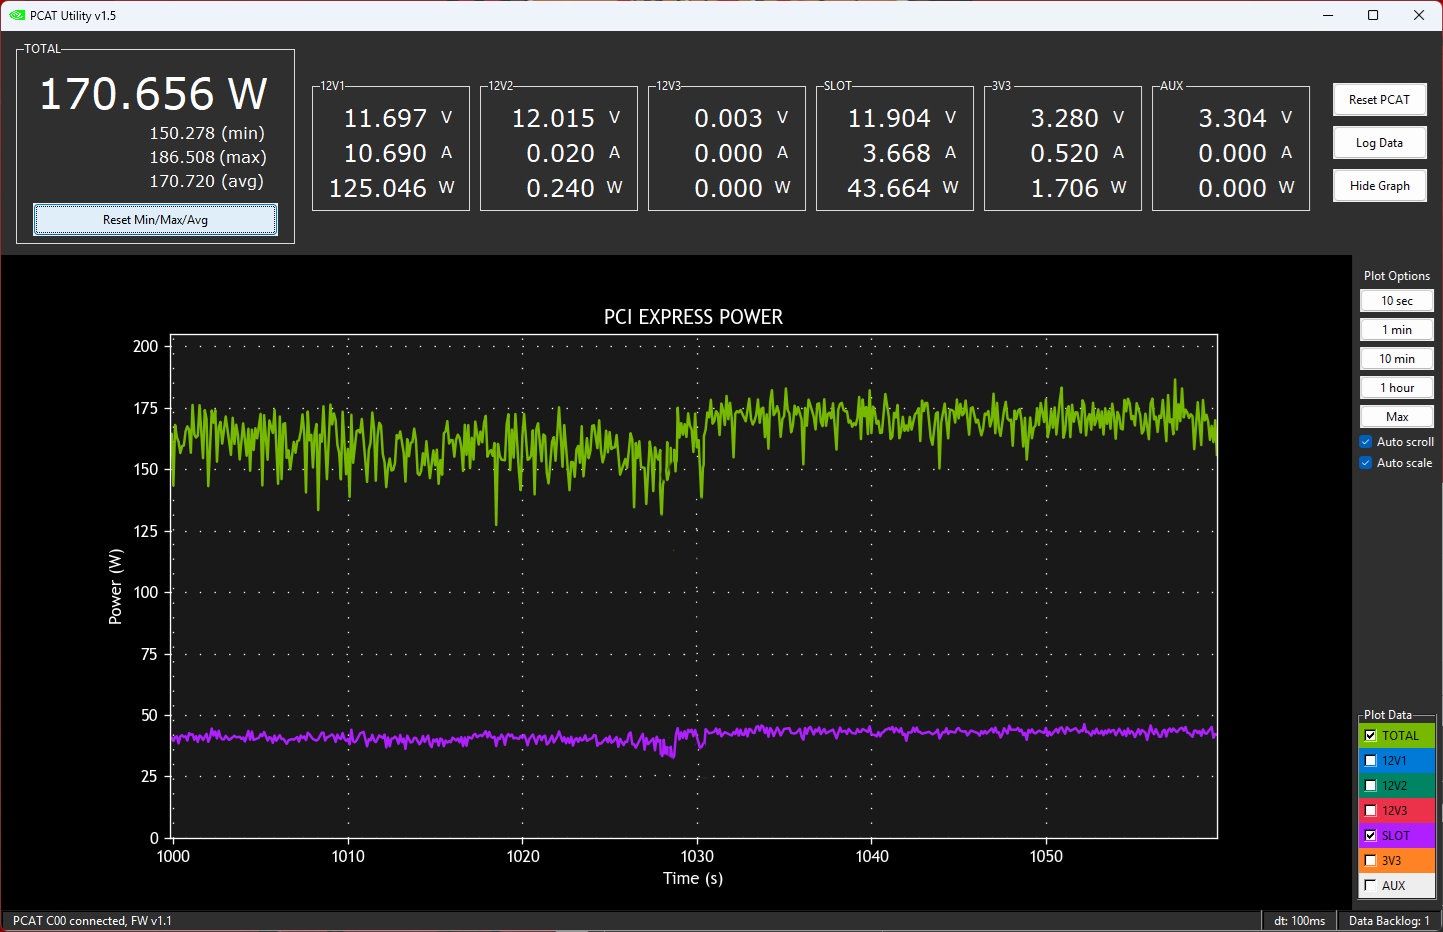The image size is (1443, 932).
Task: Click the SLOT current value 3.668
Action: [896, 153]
